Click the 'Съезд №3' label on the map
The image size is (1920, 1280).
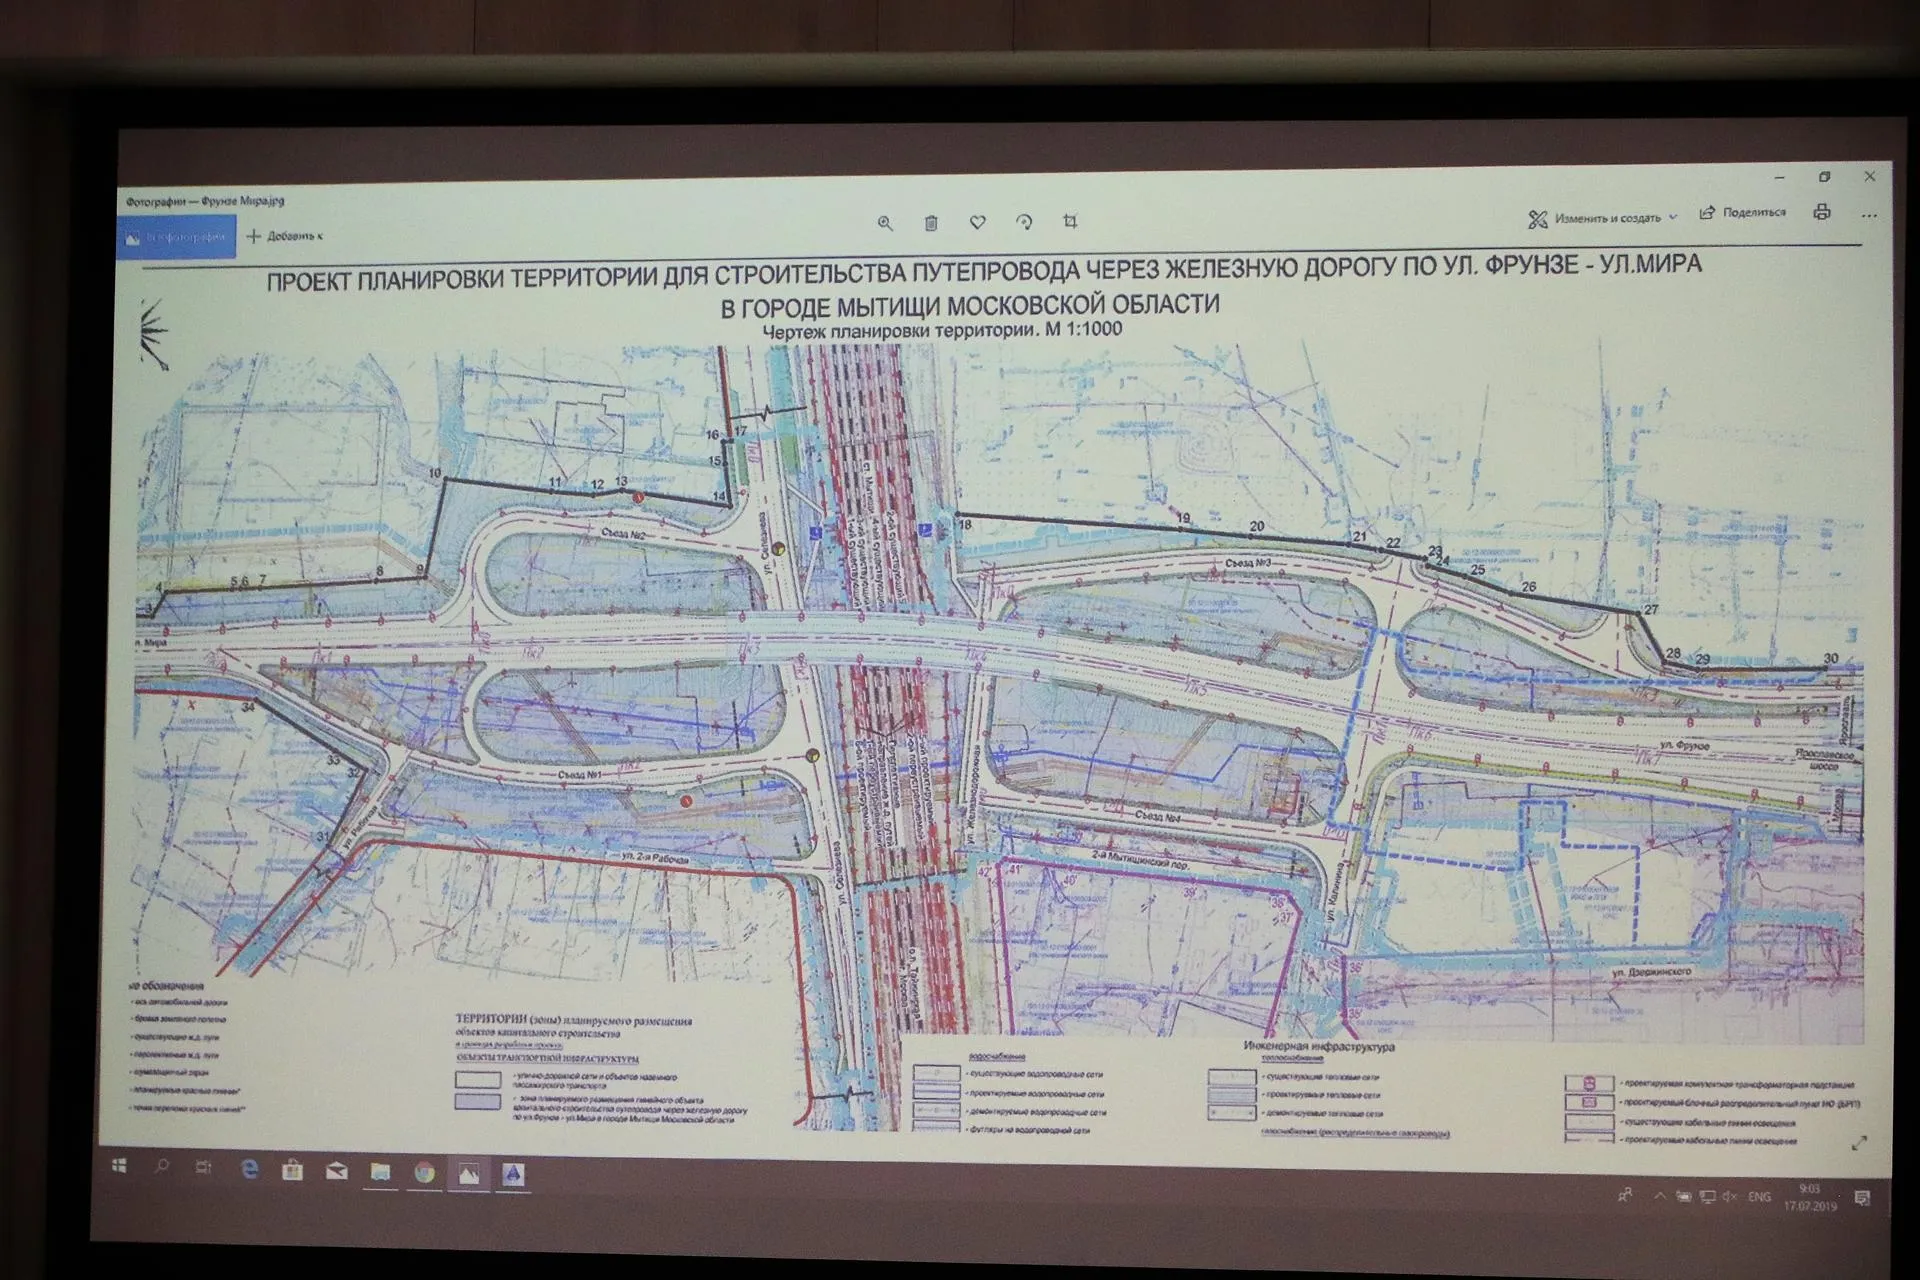pos(1248,564)
